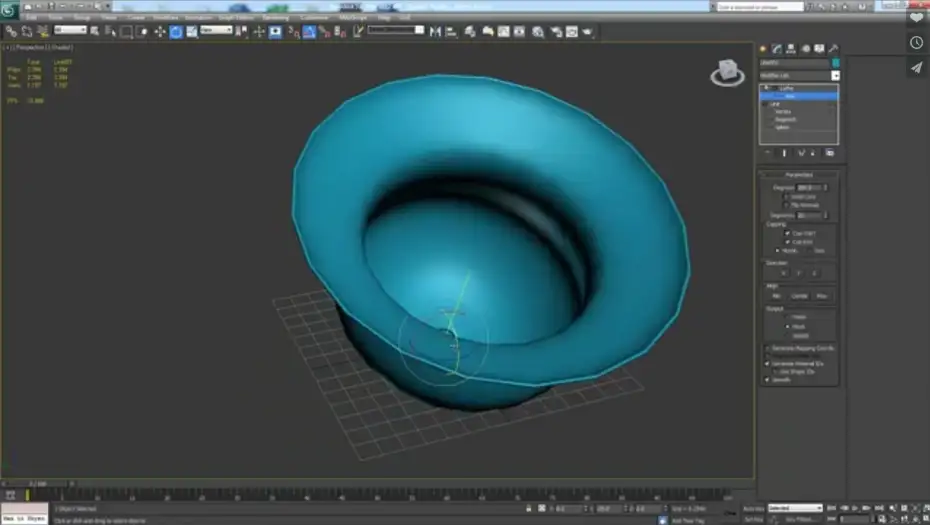Select the Select and Link tool
Screen dimensions: 930x525
pos(11,31)
